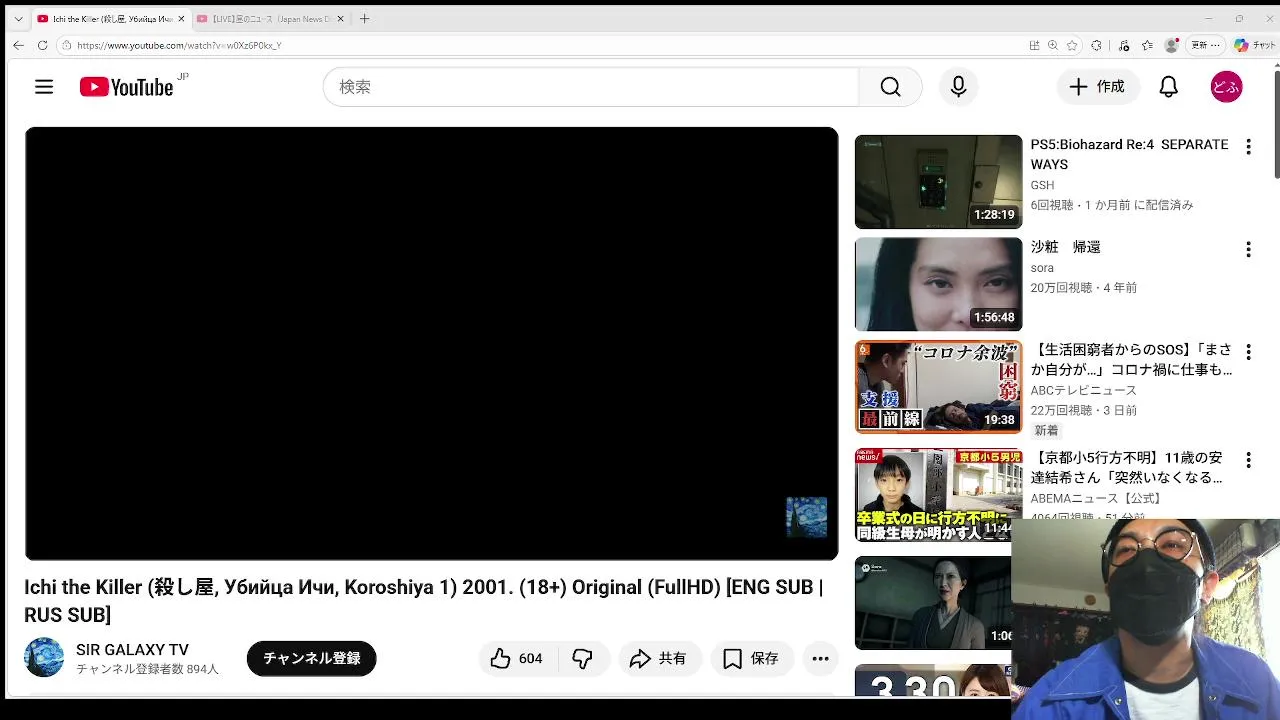Open SIR GALAXY TV channel avatar
The image size is (1280, 720).
click(44, 657)
